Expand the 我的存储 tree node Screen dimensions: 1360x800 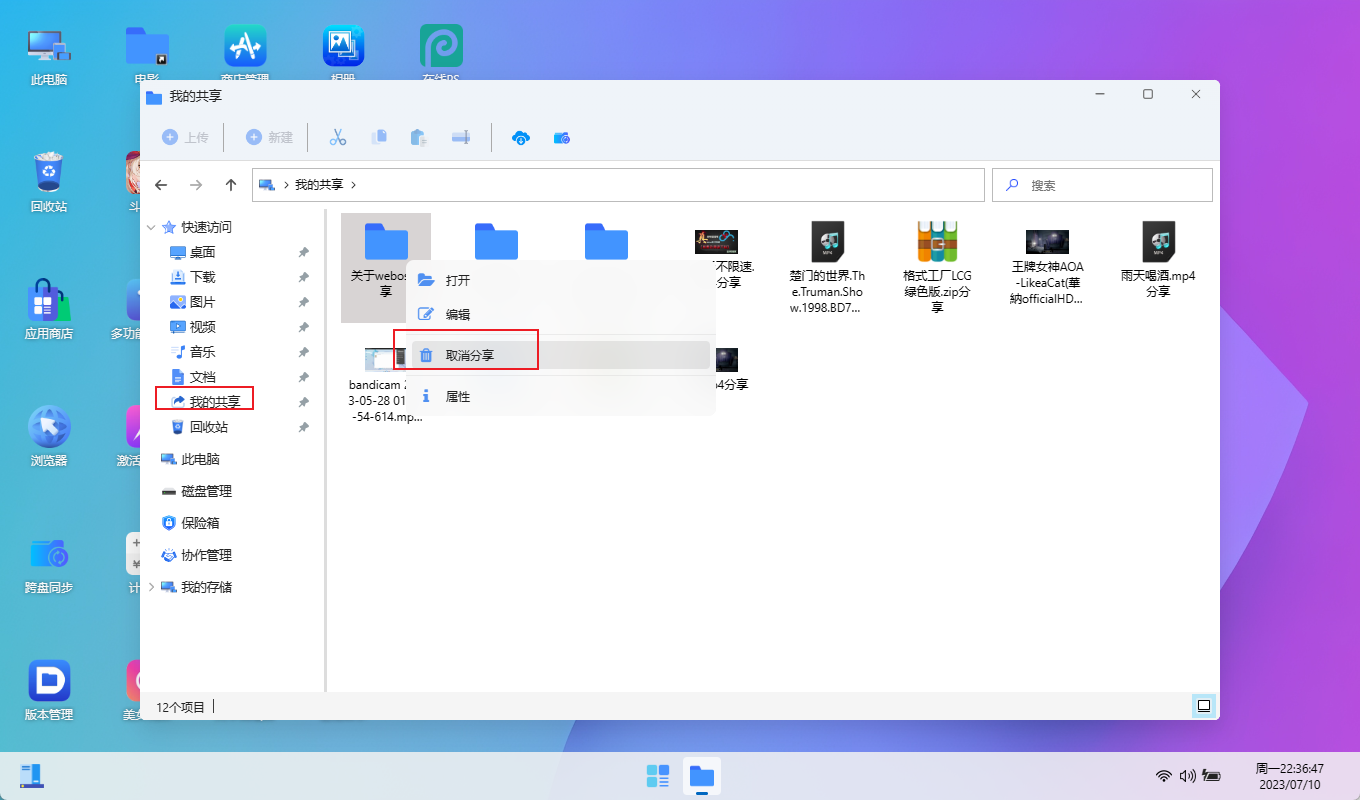pos(152,587)
